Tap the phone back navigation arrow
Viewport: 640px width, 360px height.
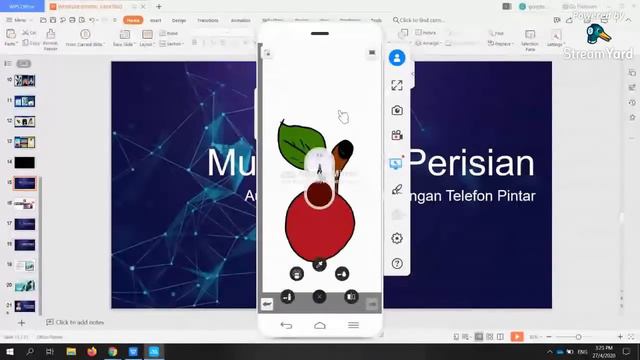(x=286, y=325)
